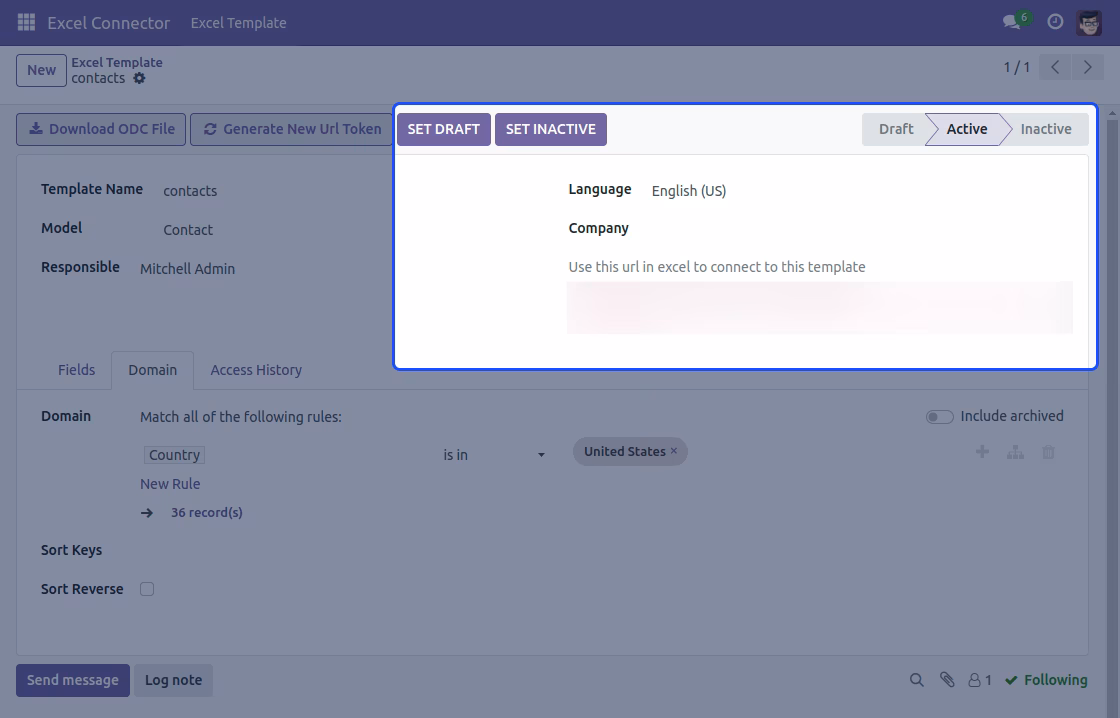This screenshot has width=1120, height=718.
Task: Add a domain branch with hierarchy icon
Action: click(1015, 452)
